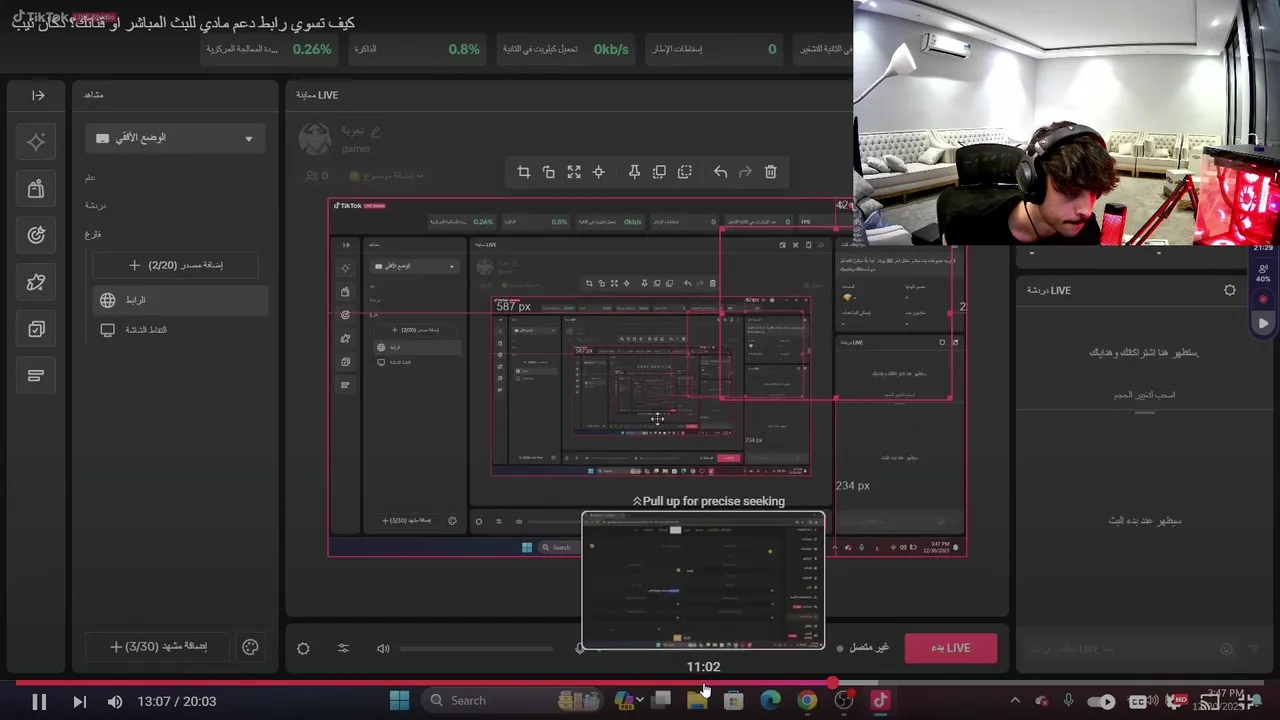Click the pin icon in preview toolbar
1280x720 pixels.
pos(634,172)
